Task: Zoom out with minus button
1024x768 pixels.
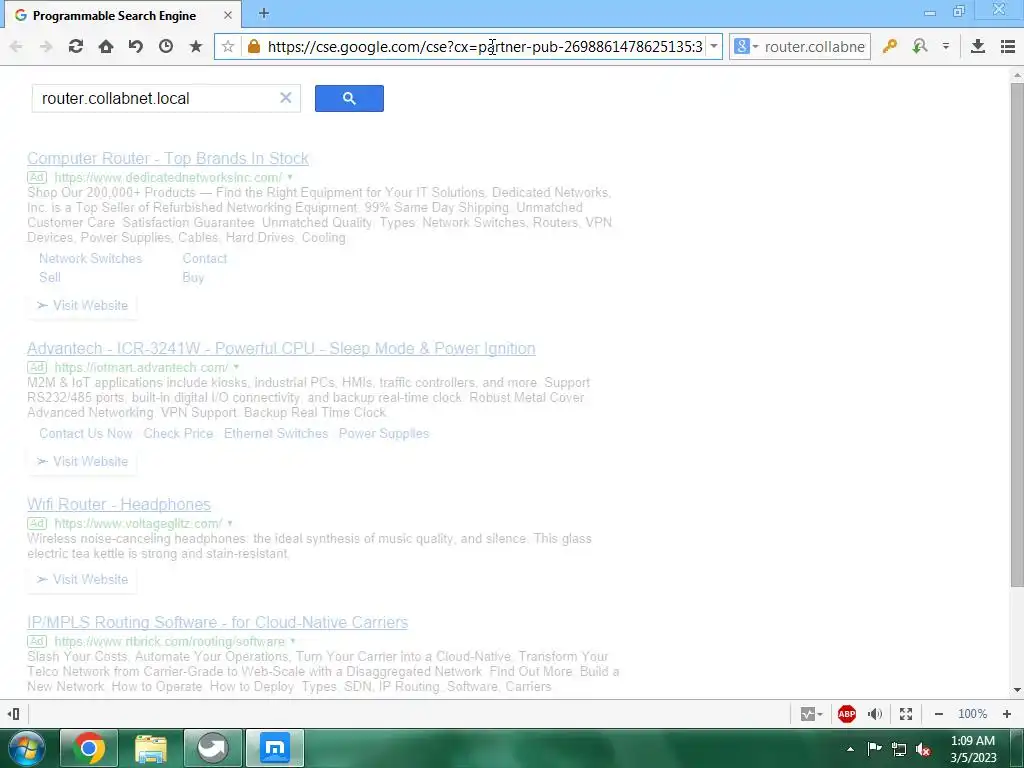Action: point(939,714)
